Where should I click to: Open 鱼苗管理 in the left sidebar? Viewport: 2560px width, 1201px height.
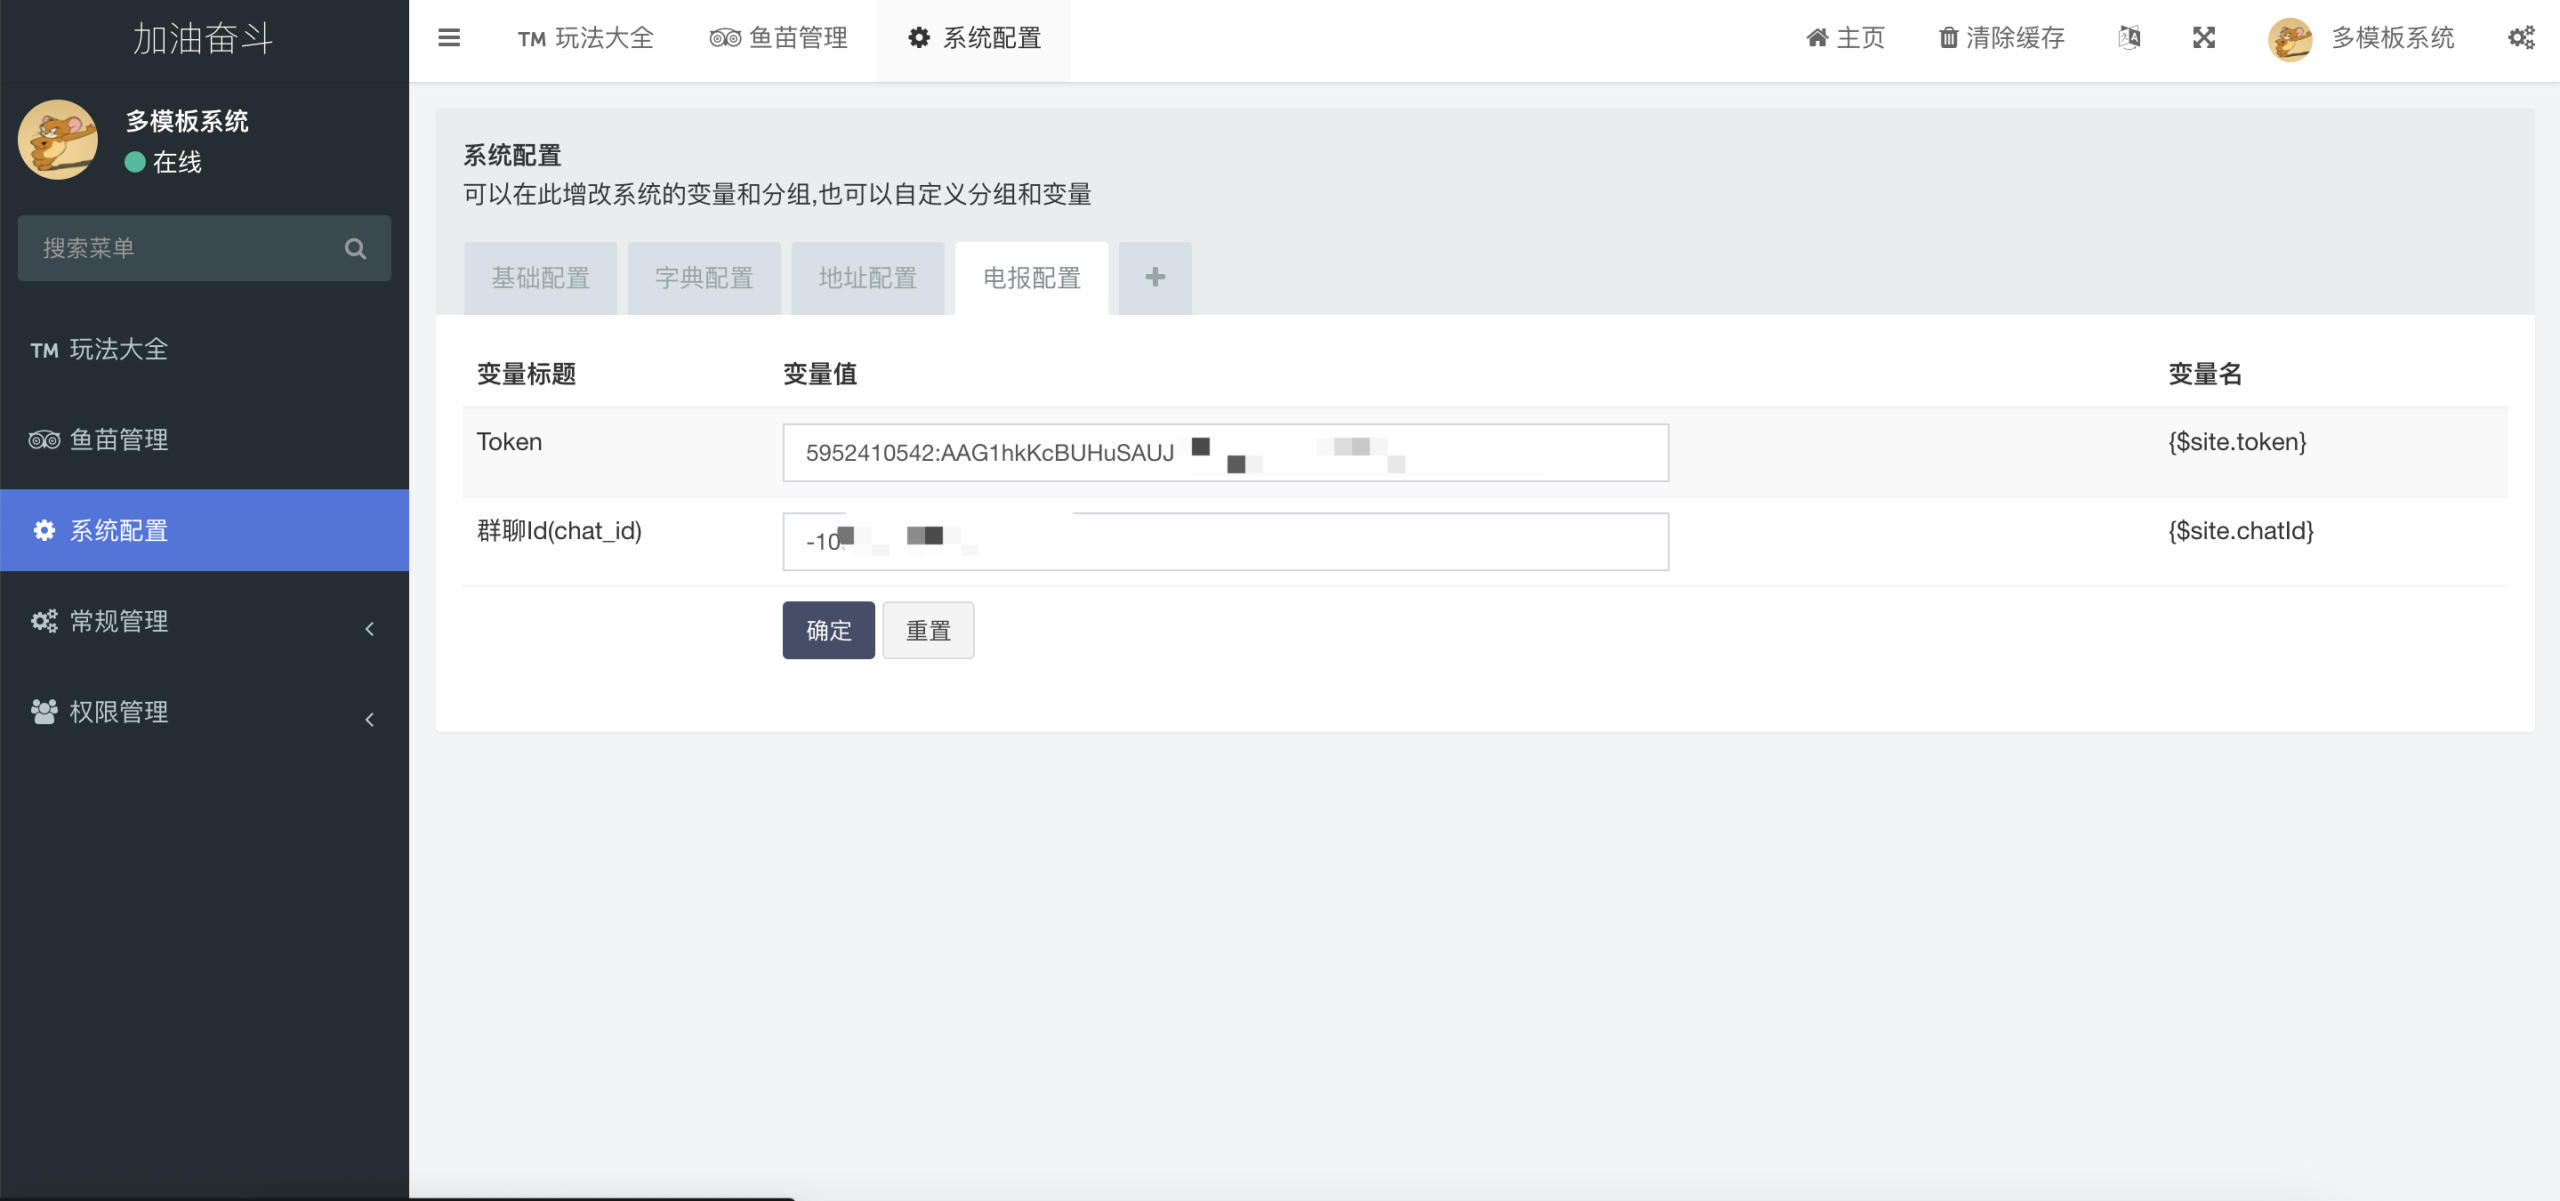click(x=118, y=440)
